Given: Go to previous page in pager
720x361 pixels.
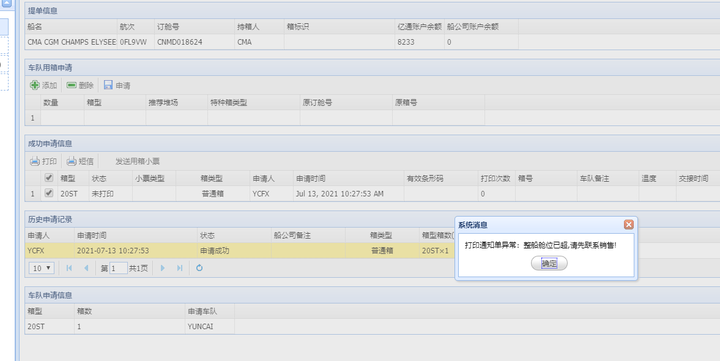Looking at the screenshot, I should click(86, 268).
